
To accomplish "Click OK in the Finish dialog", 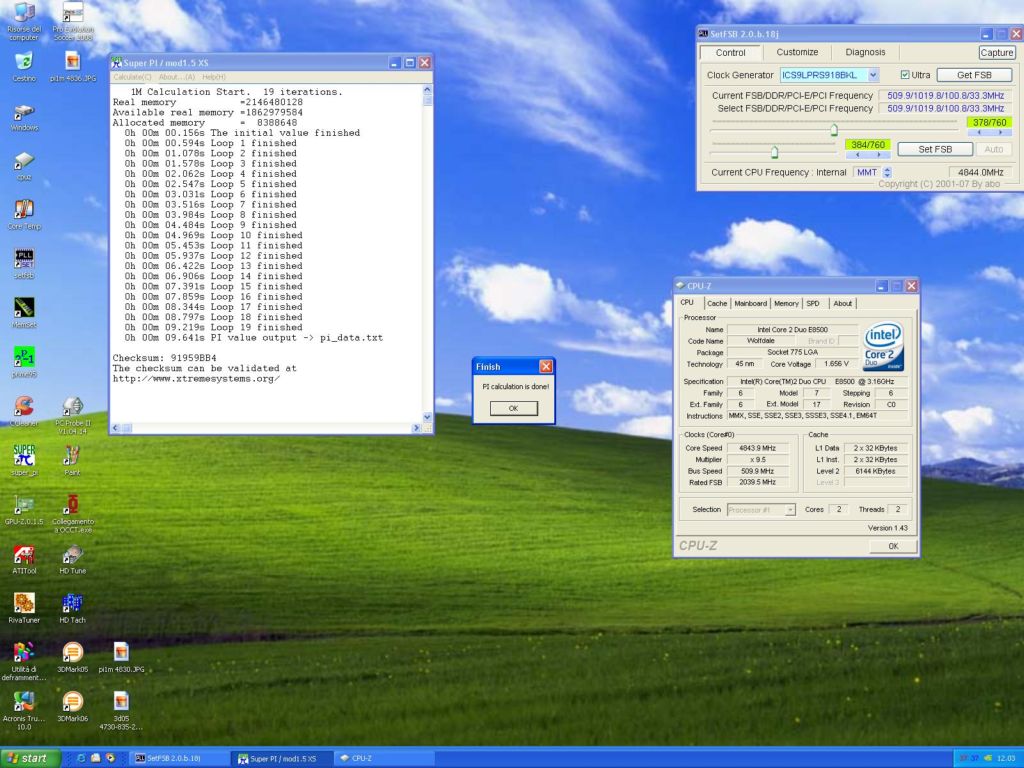I will [x=513, y=408].
